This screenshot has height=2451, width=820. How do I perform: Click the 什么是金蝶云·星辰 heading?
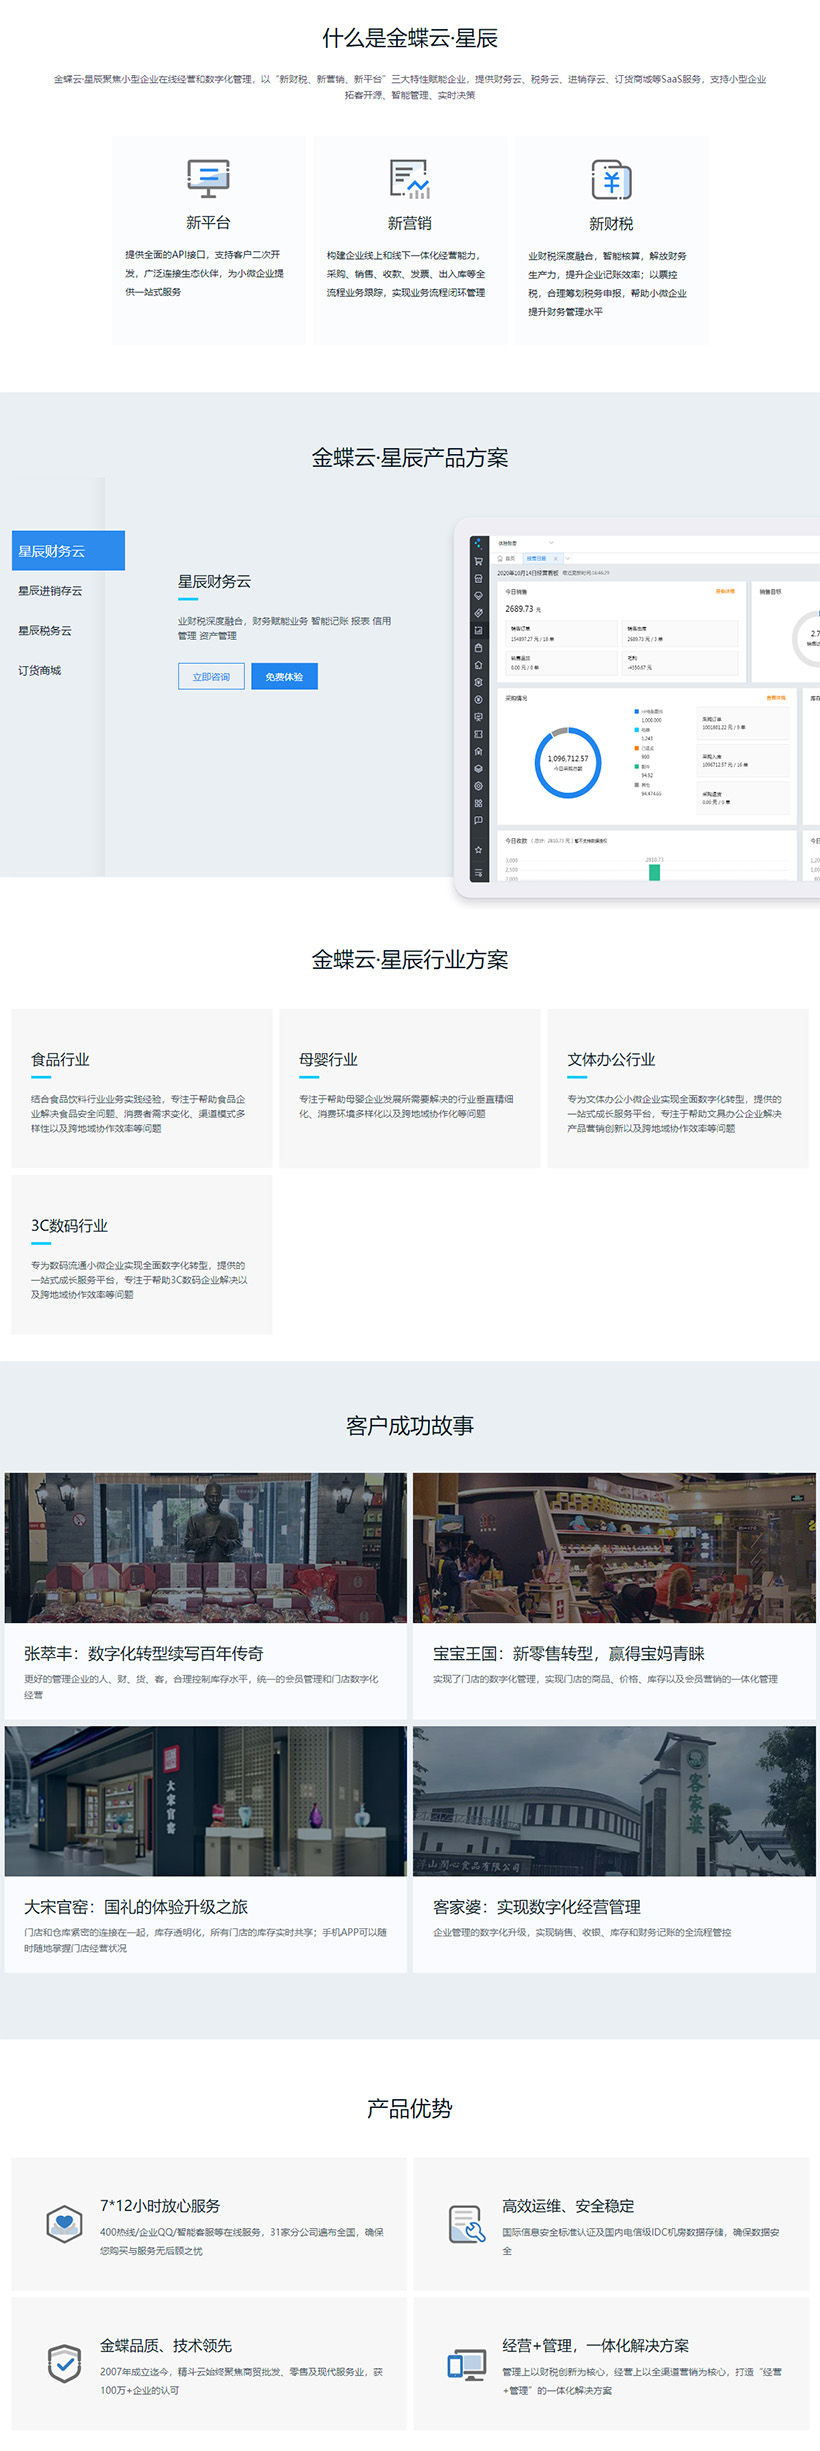(410, 38)
